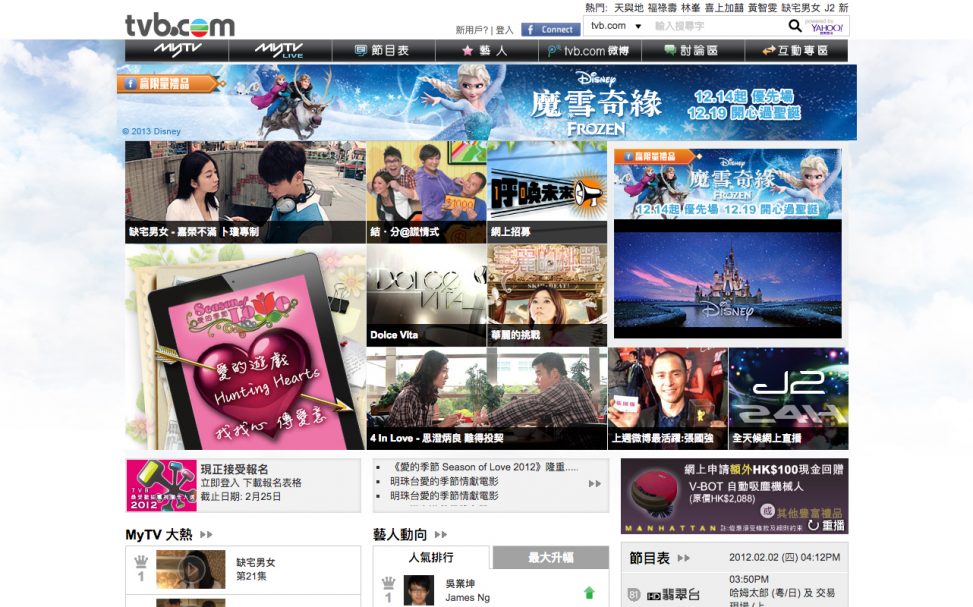973x607 pixels.
Task: Click 現正接受報名 heading
Action: click(235, 469)
